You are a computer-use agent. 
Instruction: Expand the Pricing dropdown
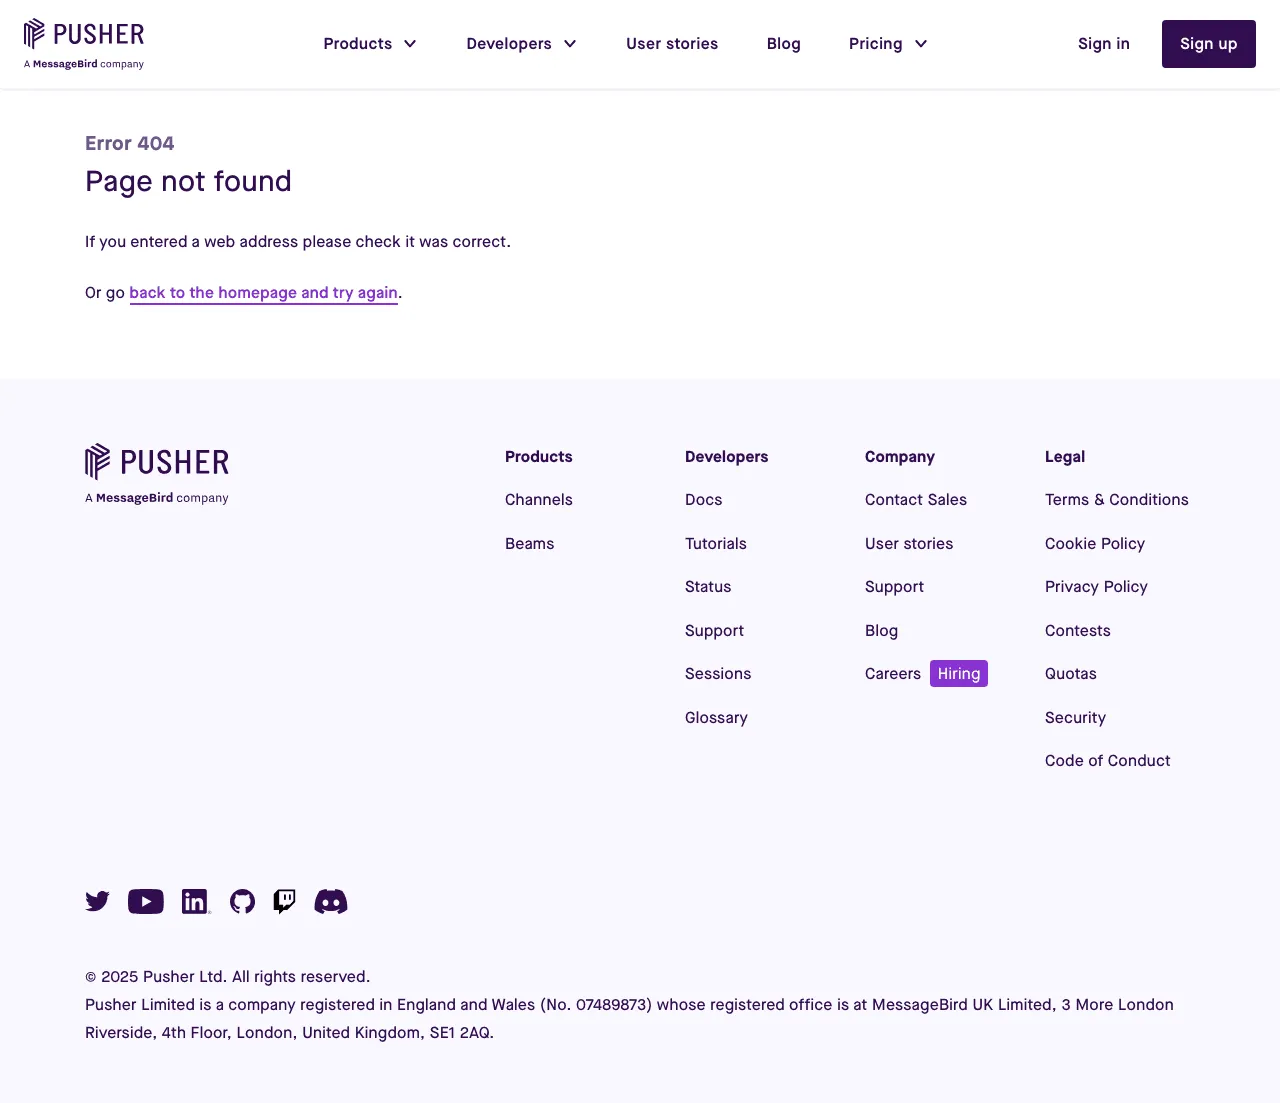pyautogui.click(x=887, y=43)
